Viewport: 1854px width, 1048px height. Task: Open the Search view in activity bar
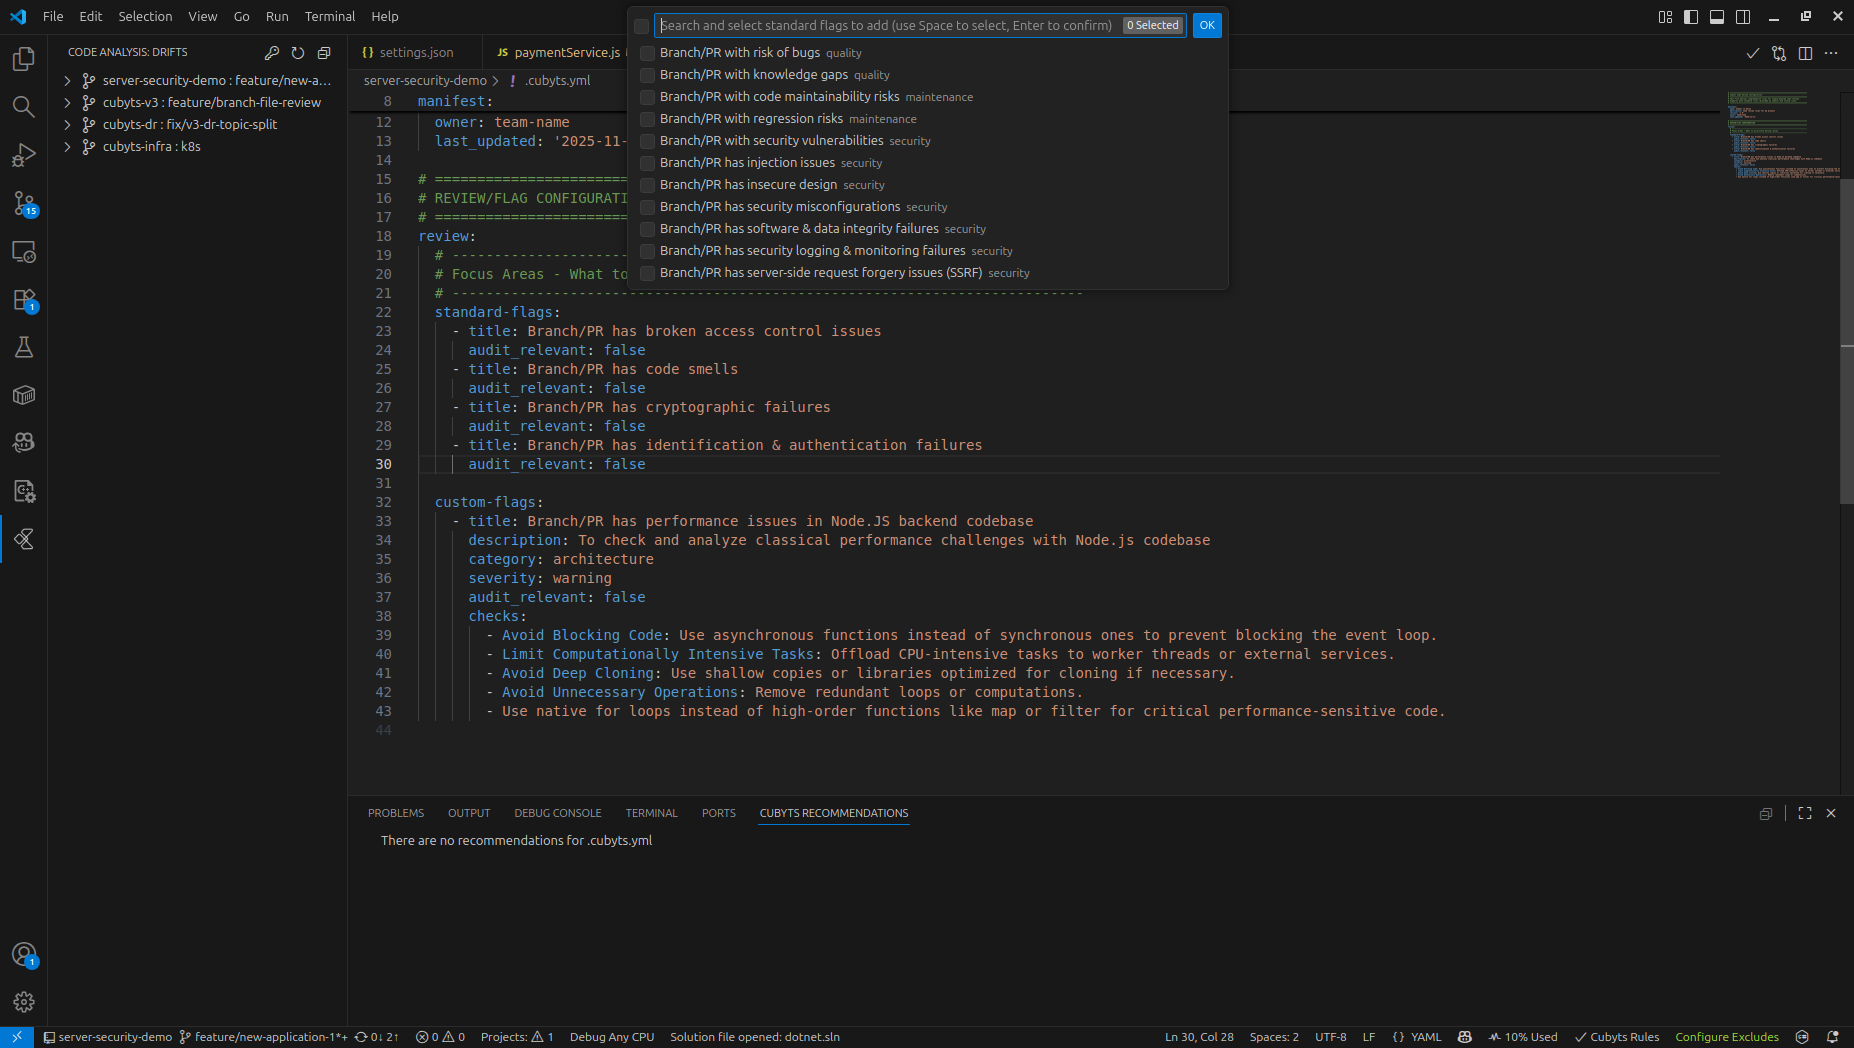pos(24,107)
